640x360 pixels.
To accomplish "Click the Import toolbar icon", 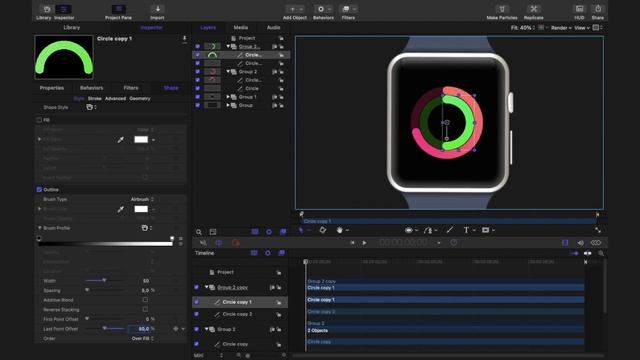I will point(158,9).
